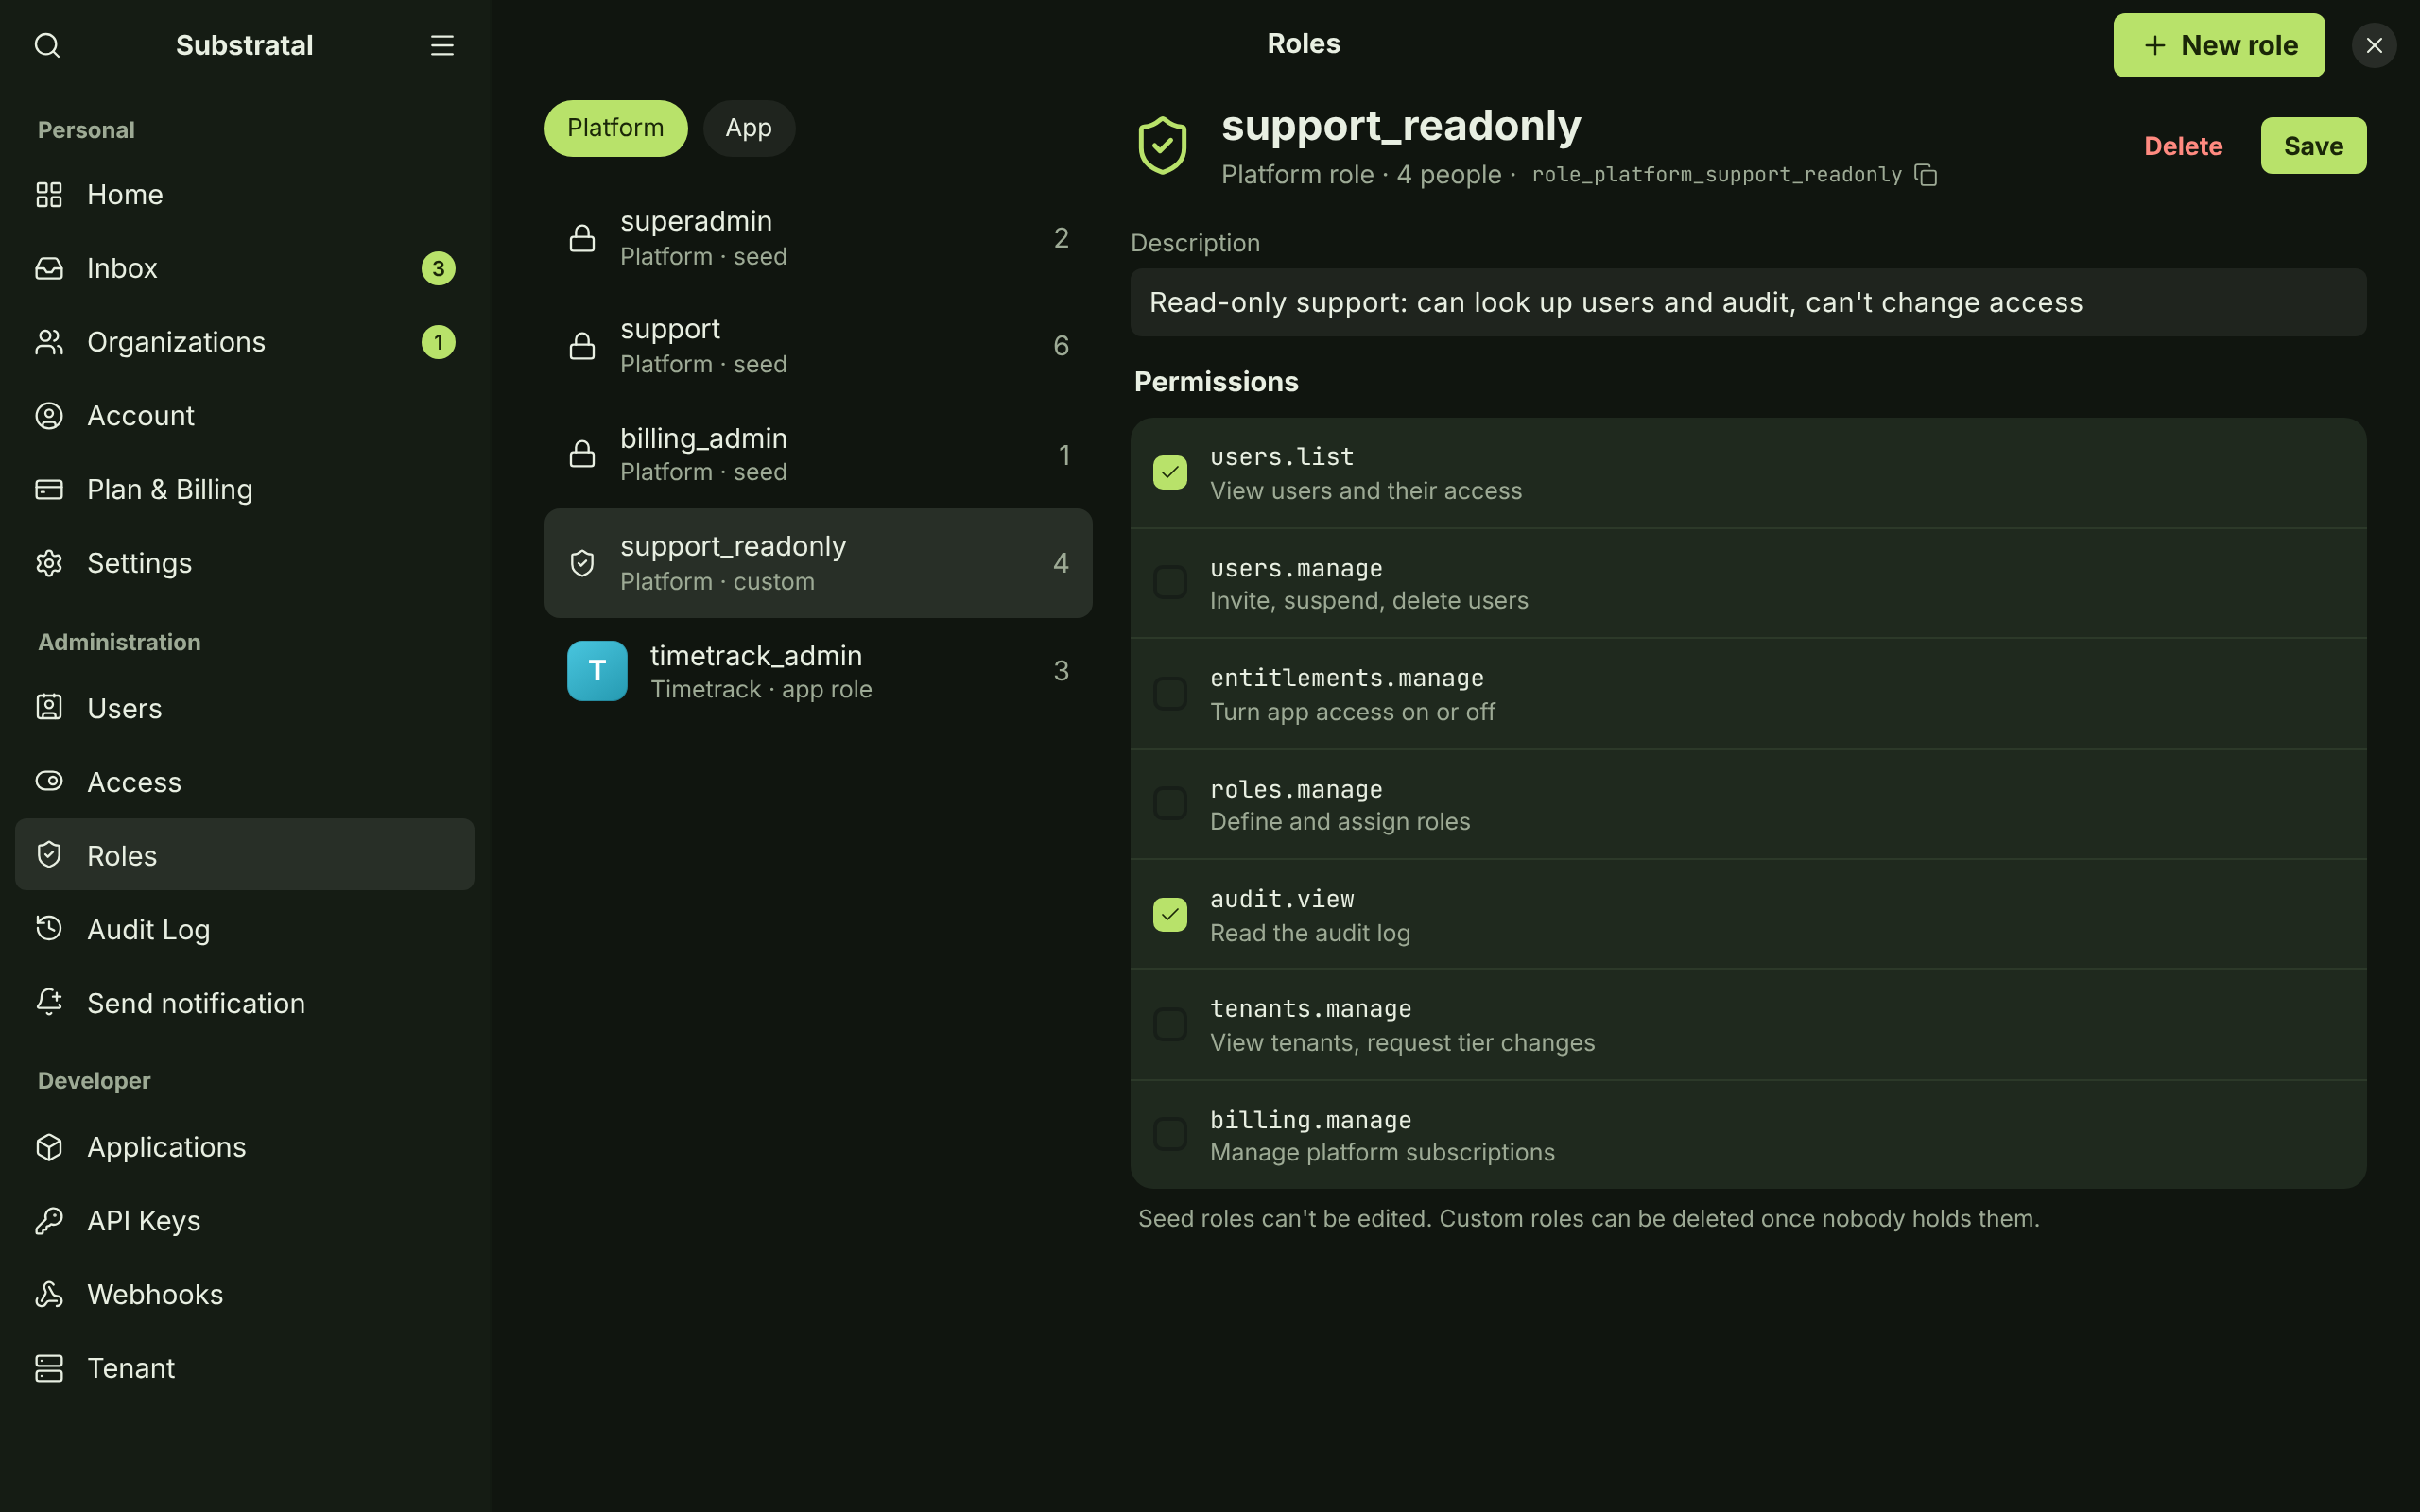Switch to the App roles tab

pos(748,128)
